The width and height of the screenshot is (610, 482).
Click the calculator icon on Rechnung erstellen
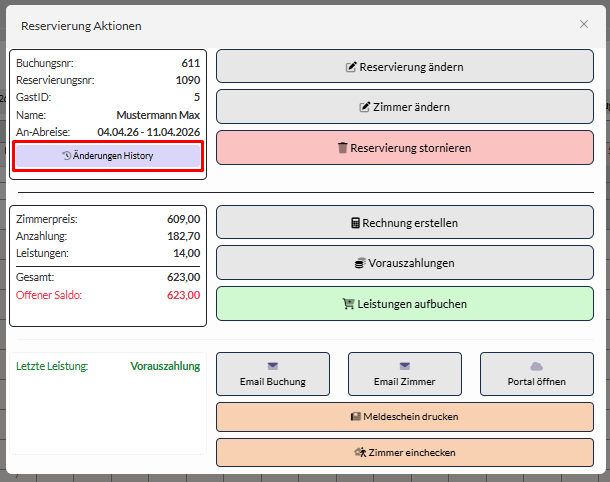pyautogui.click(x=355, y=223)
